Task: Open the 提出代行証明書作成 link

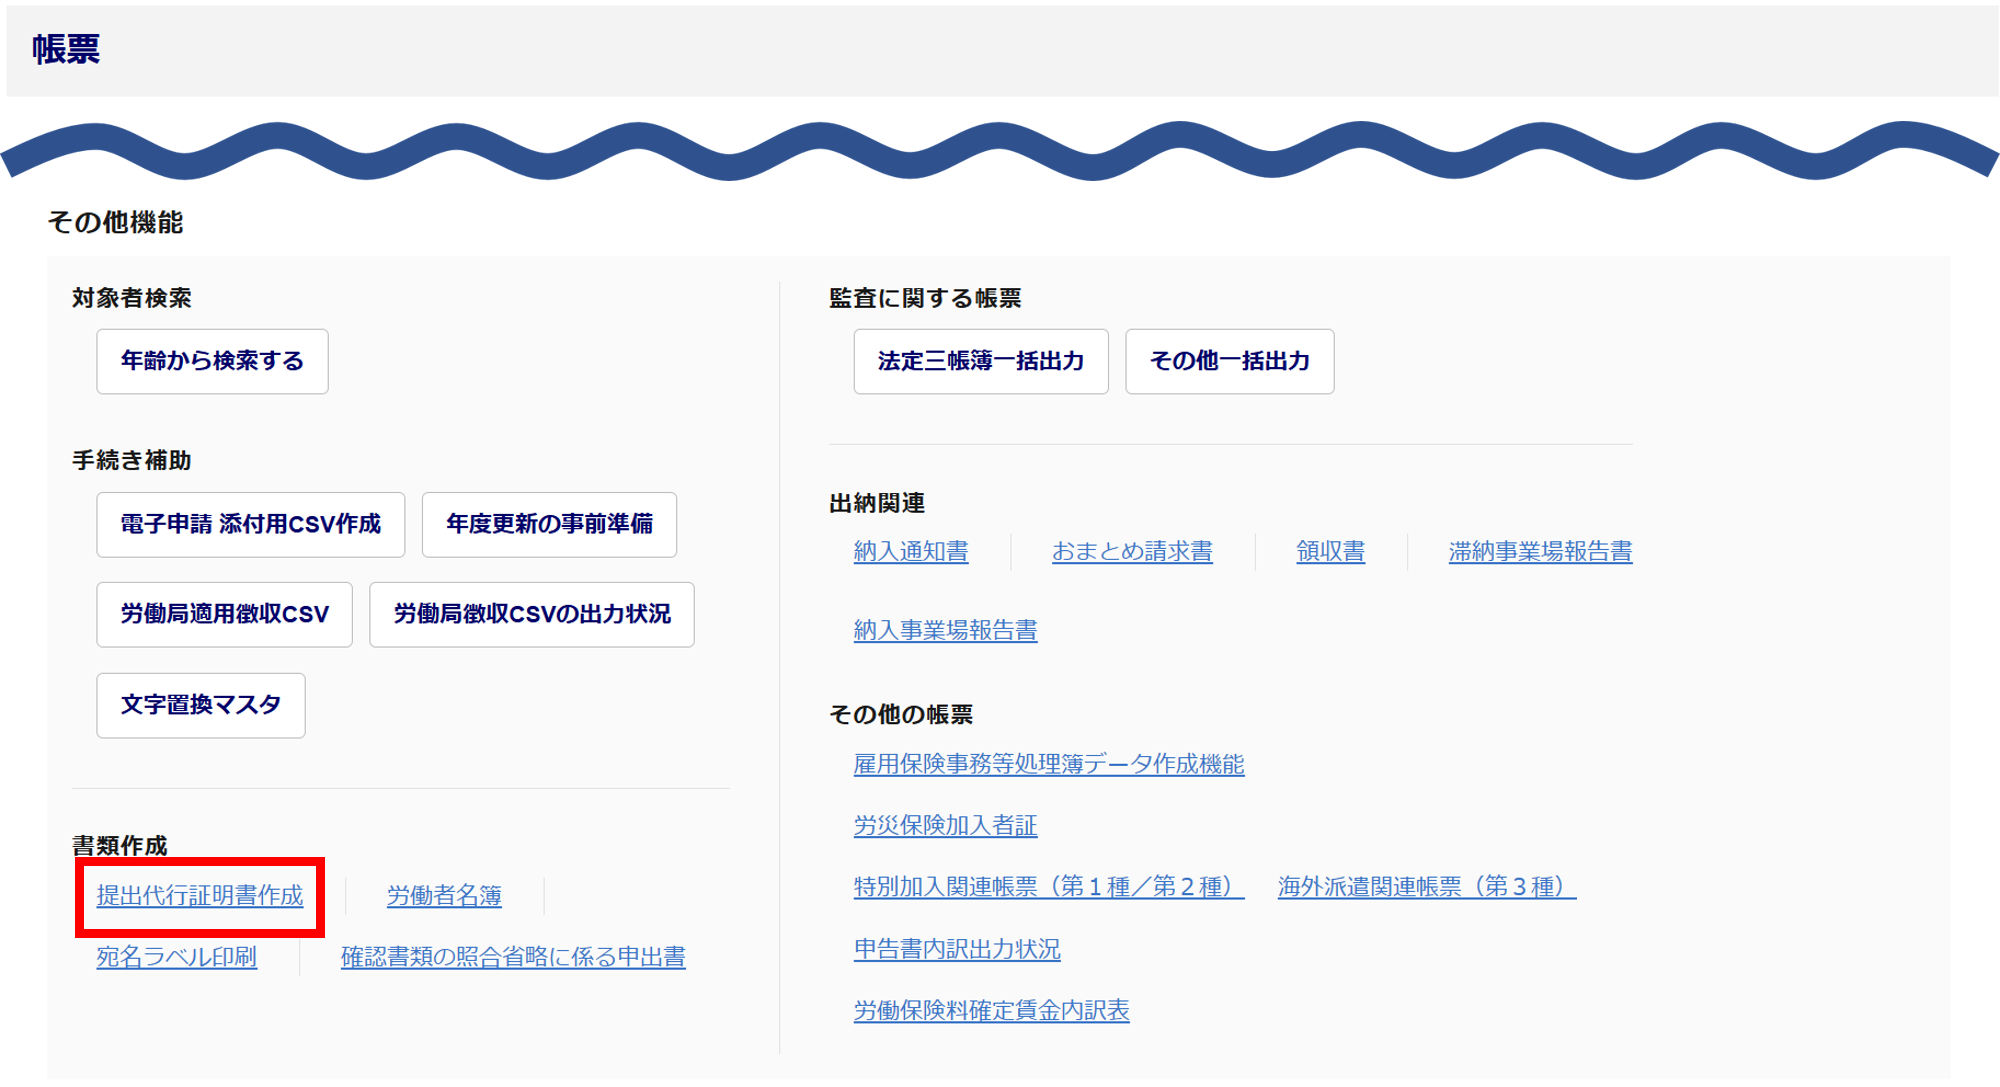Action: click(x=199, y=895)
